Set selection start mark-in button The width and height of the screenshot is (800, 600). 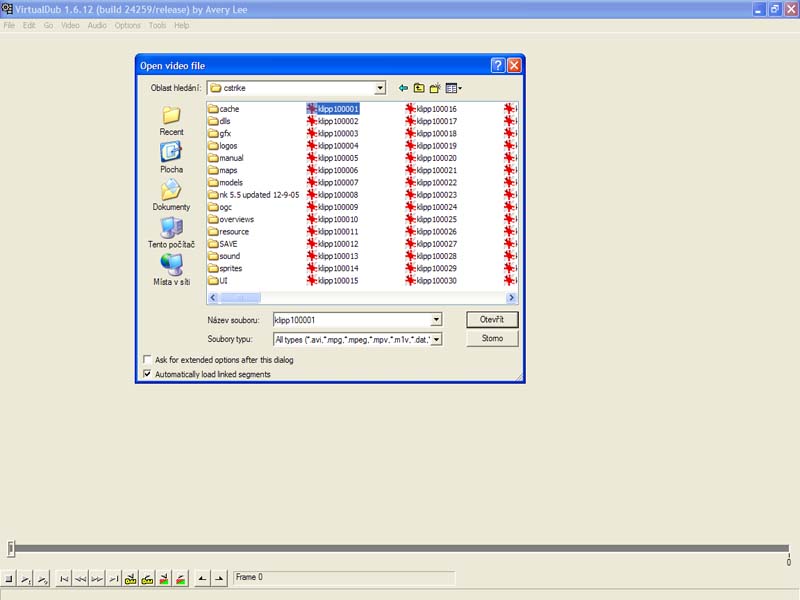click(203, 579)
